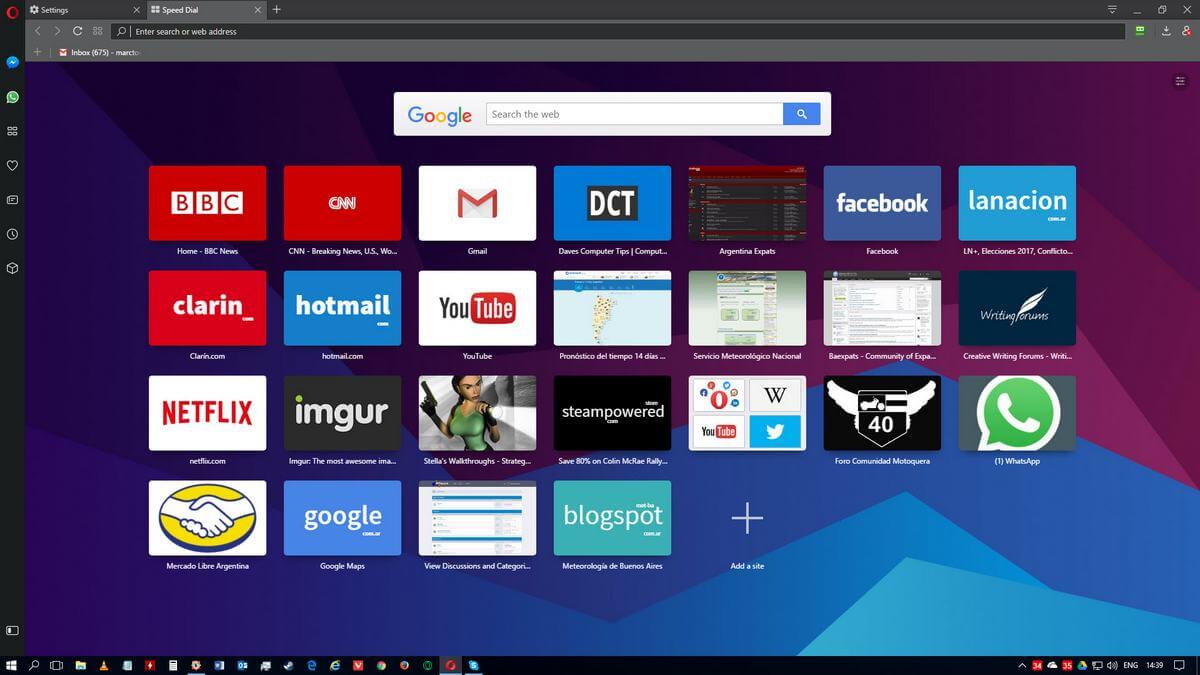Focus the address bar search field
This screenshot has width=1200, height=675.
pyautogui.click(x=618, y=31)
